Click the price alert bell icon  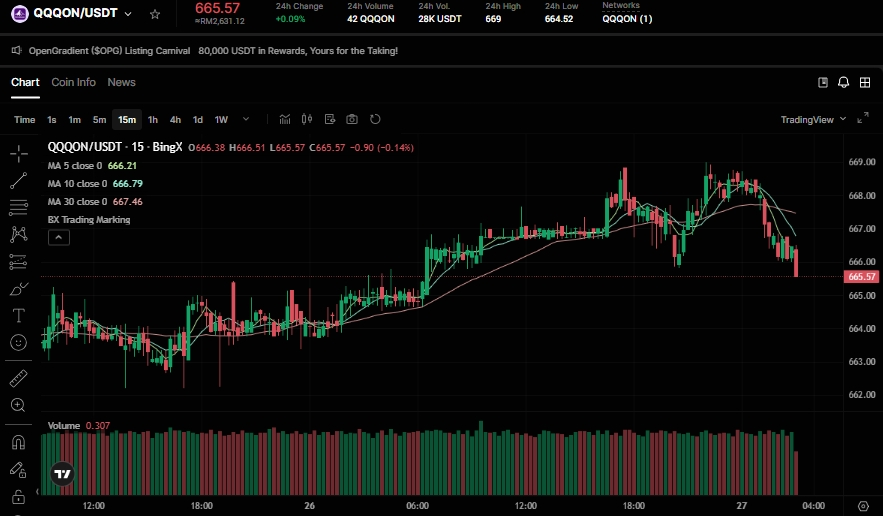[844, 83]
